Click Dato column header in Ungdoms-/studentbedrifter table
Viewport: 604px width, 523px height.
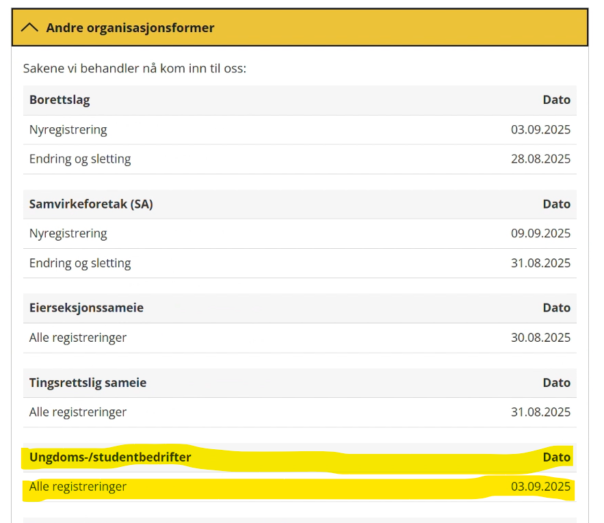pos(557,457)
